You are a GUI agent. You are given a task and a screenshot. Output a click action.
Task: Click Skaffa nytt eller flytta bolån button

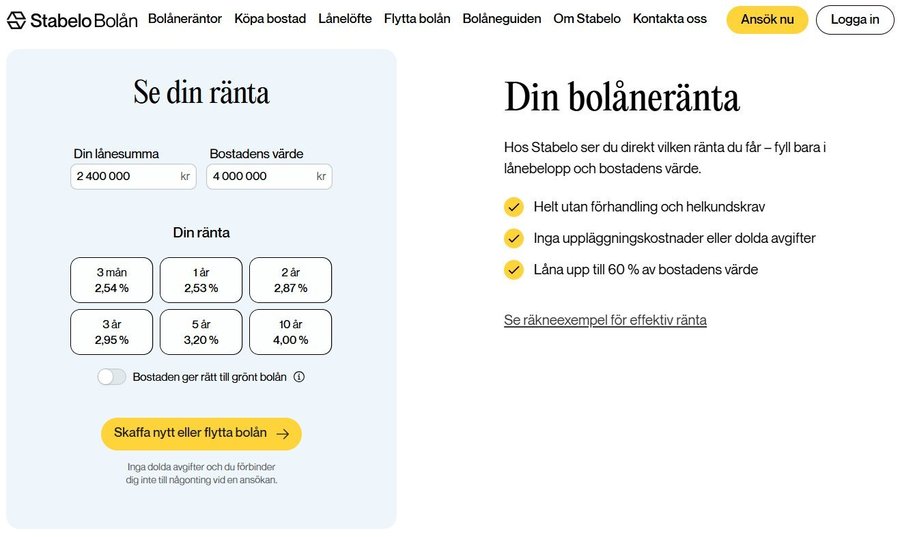click(x=201, y=434)
